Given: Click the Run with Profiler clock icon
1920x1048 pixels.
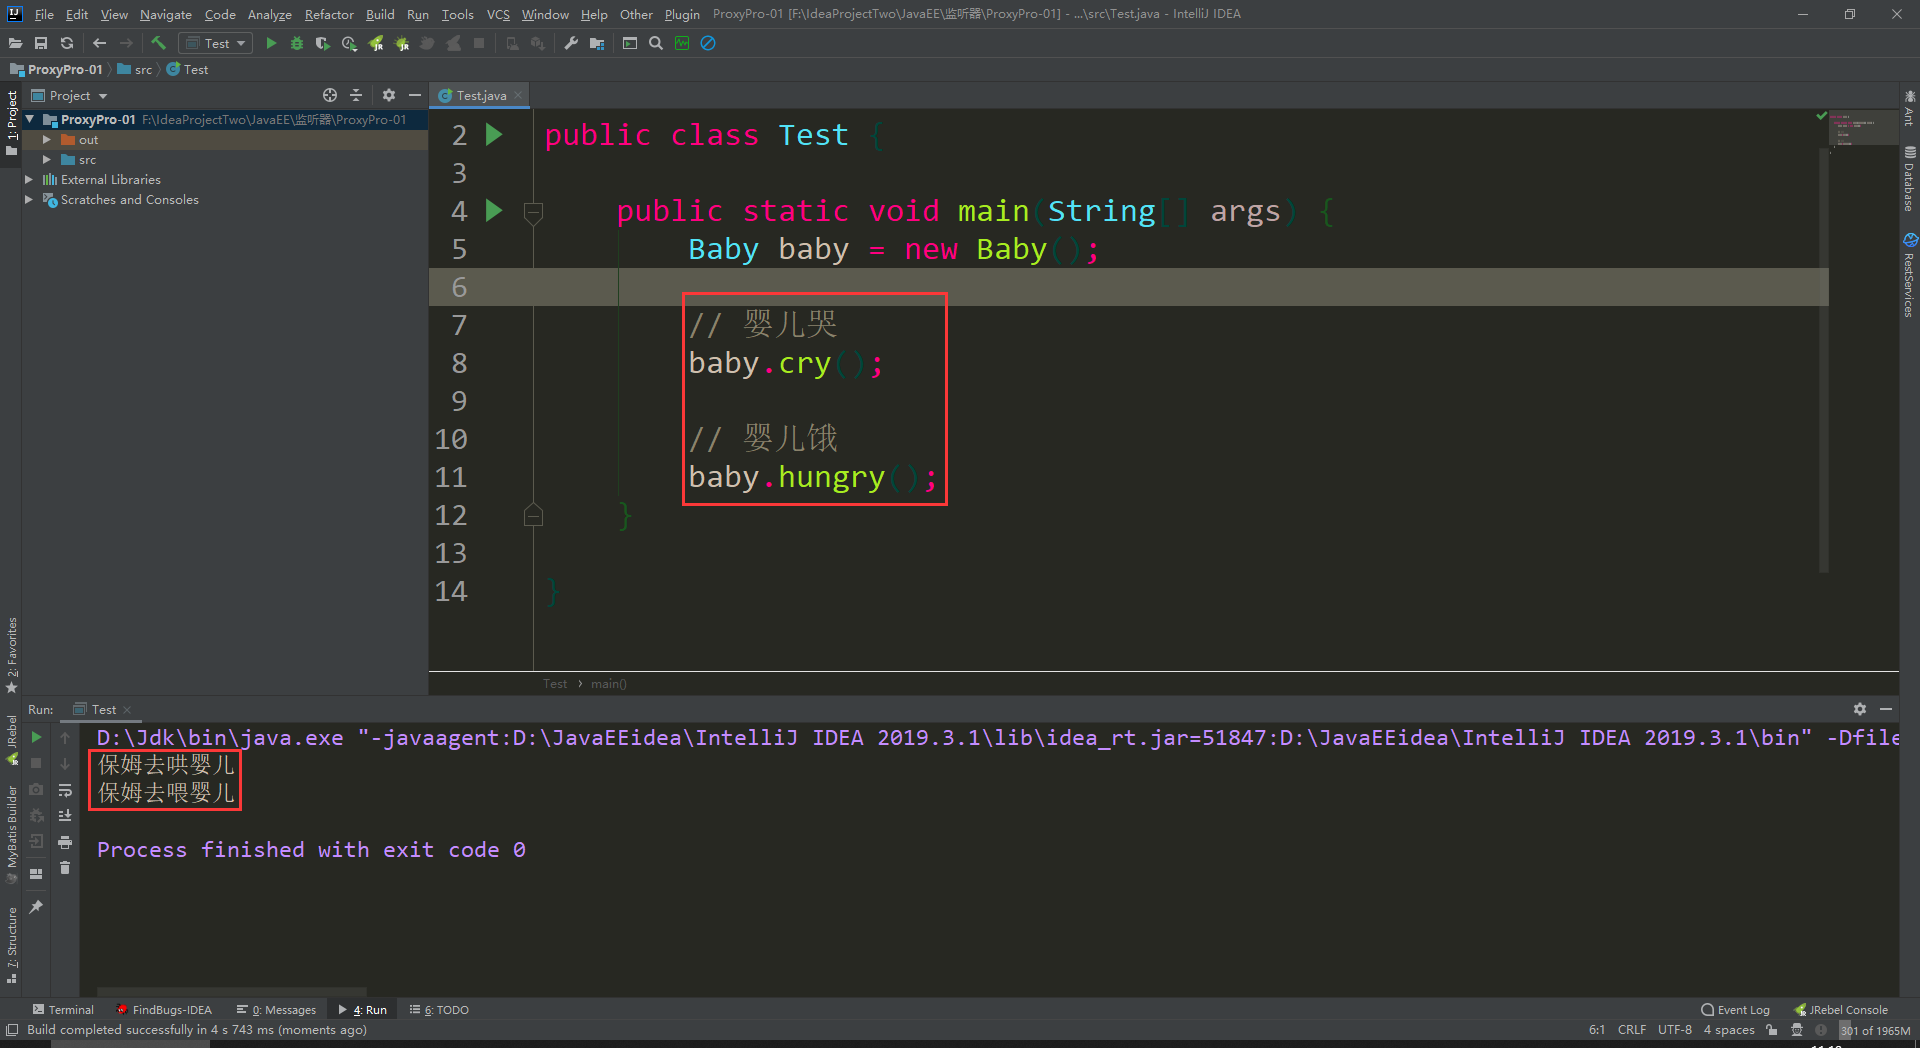Looking at the screenshot, I should [349, 43].
